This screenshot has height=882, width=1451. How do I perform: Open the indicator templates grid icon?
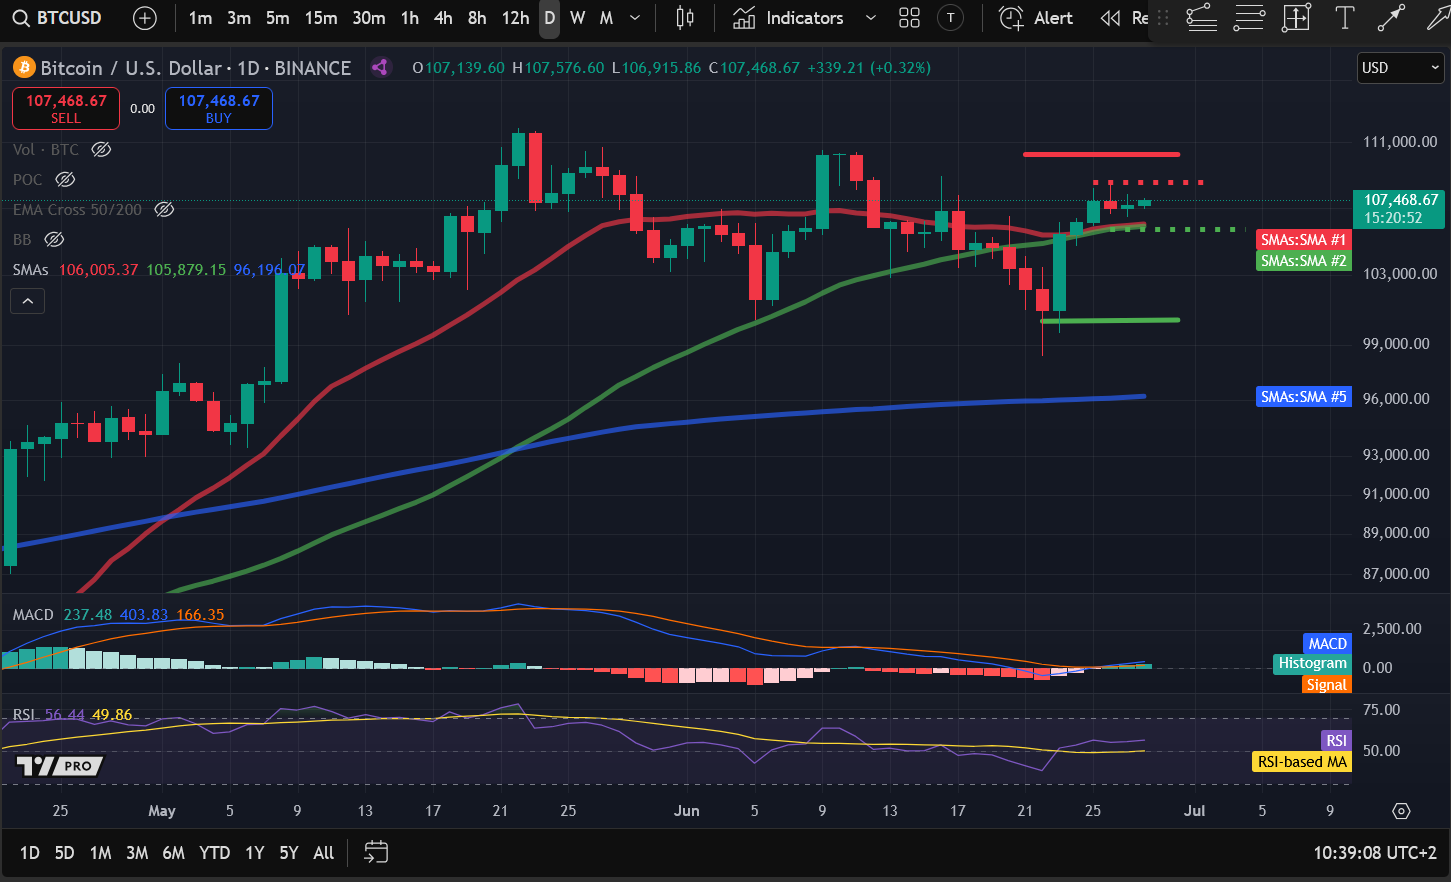point(909,18)
